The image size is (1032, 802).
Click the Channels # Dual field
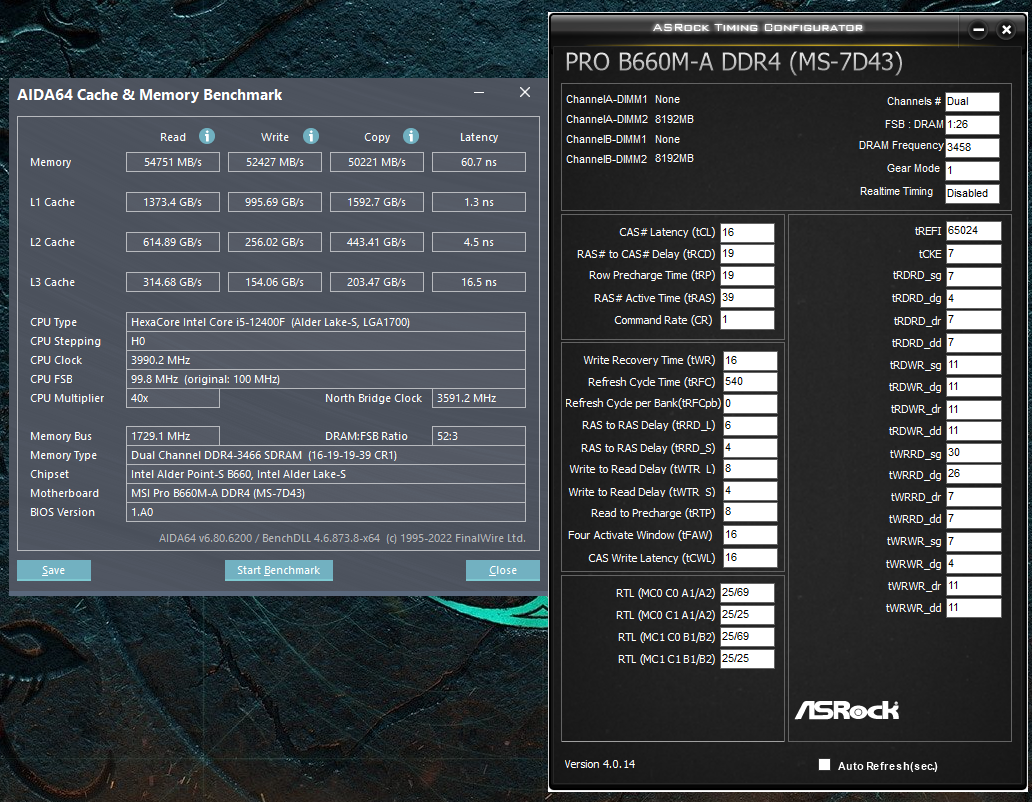972,101
